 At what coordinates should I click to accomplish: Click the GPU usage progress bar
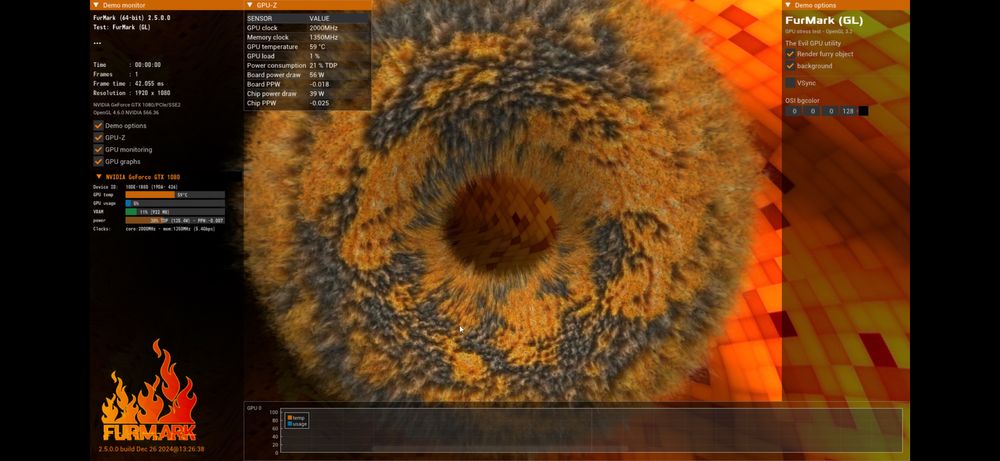pyautogui.click(x=175, y=203)
